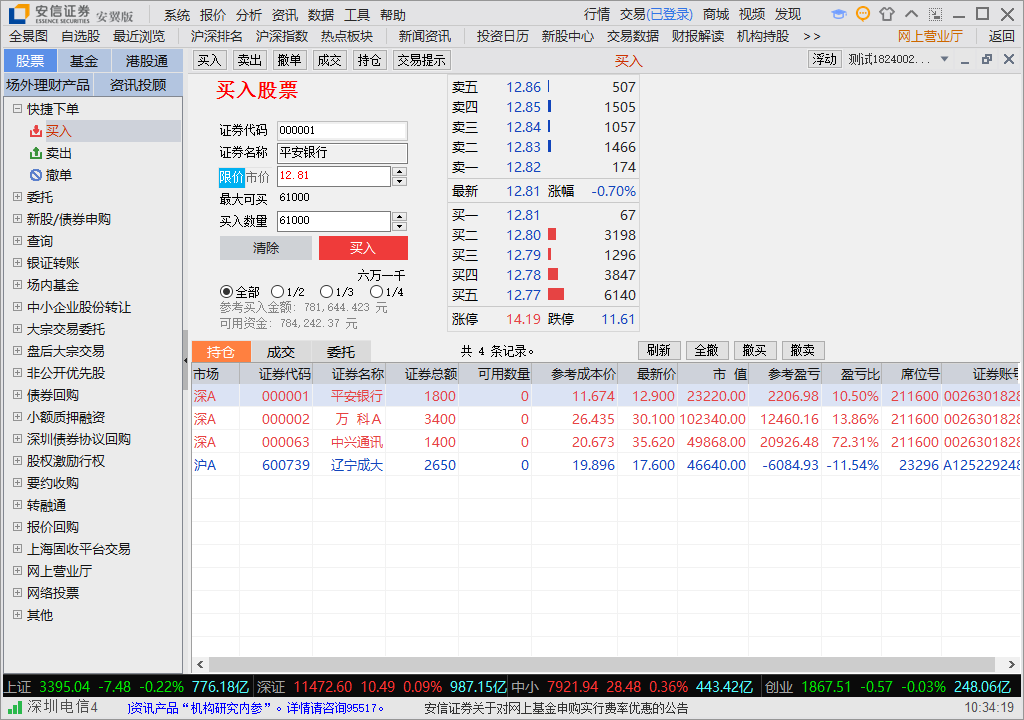Screen dimensions: 1024x720
Task: Expand the 网络投票 tree node
Action: (18, 592)
